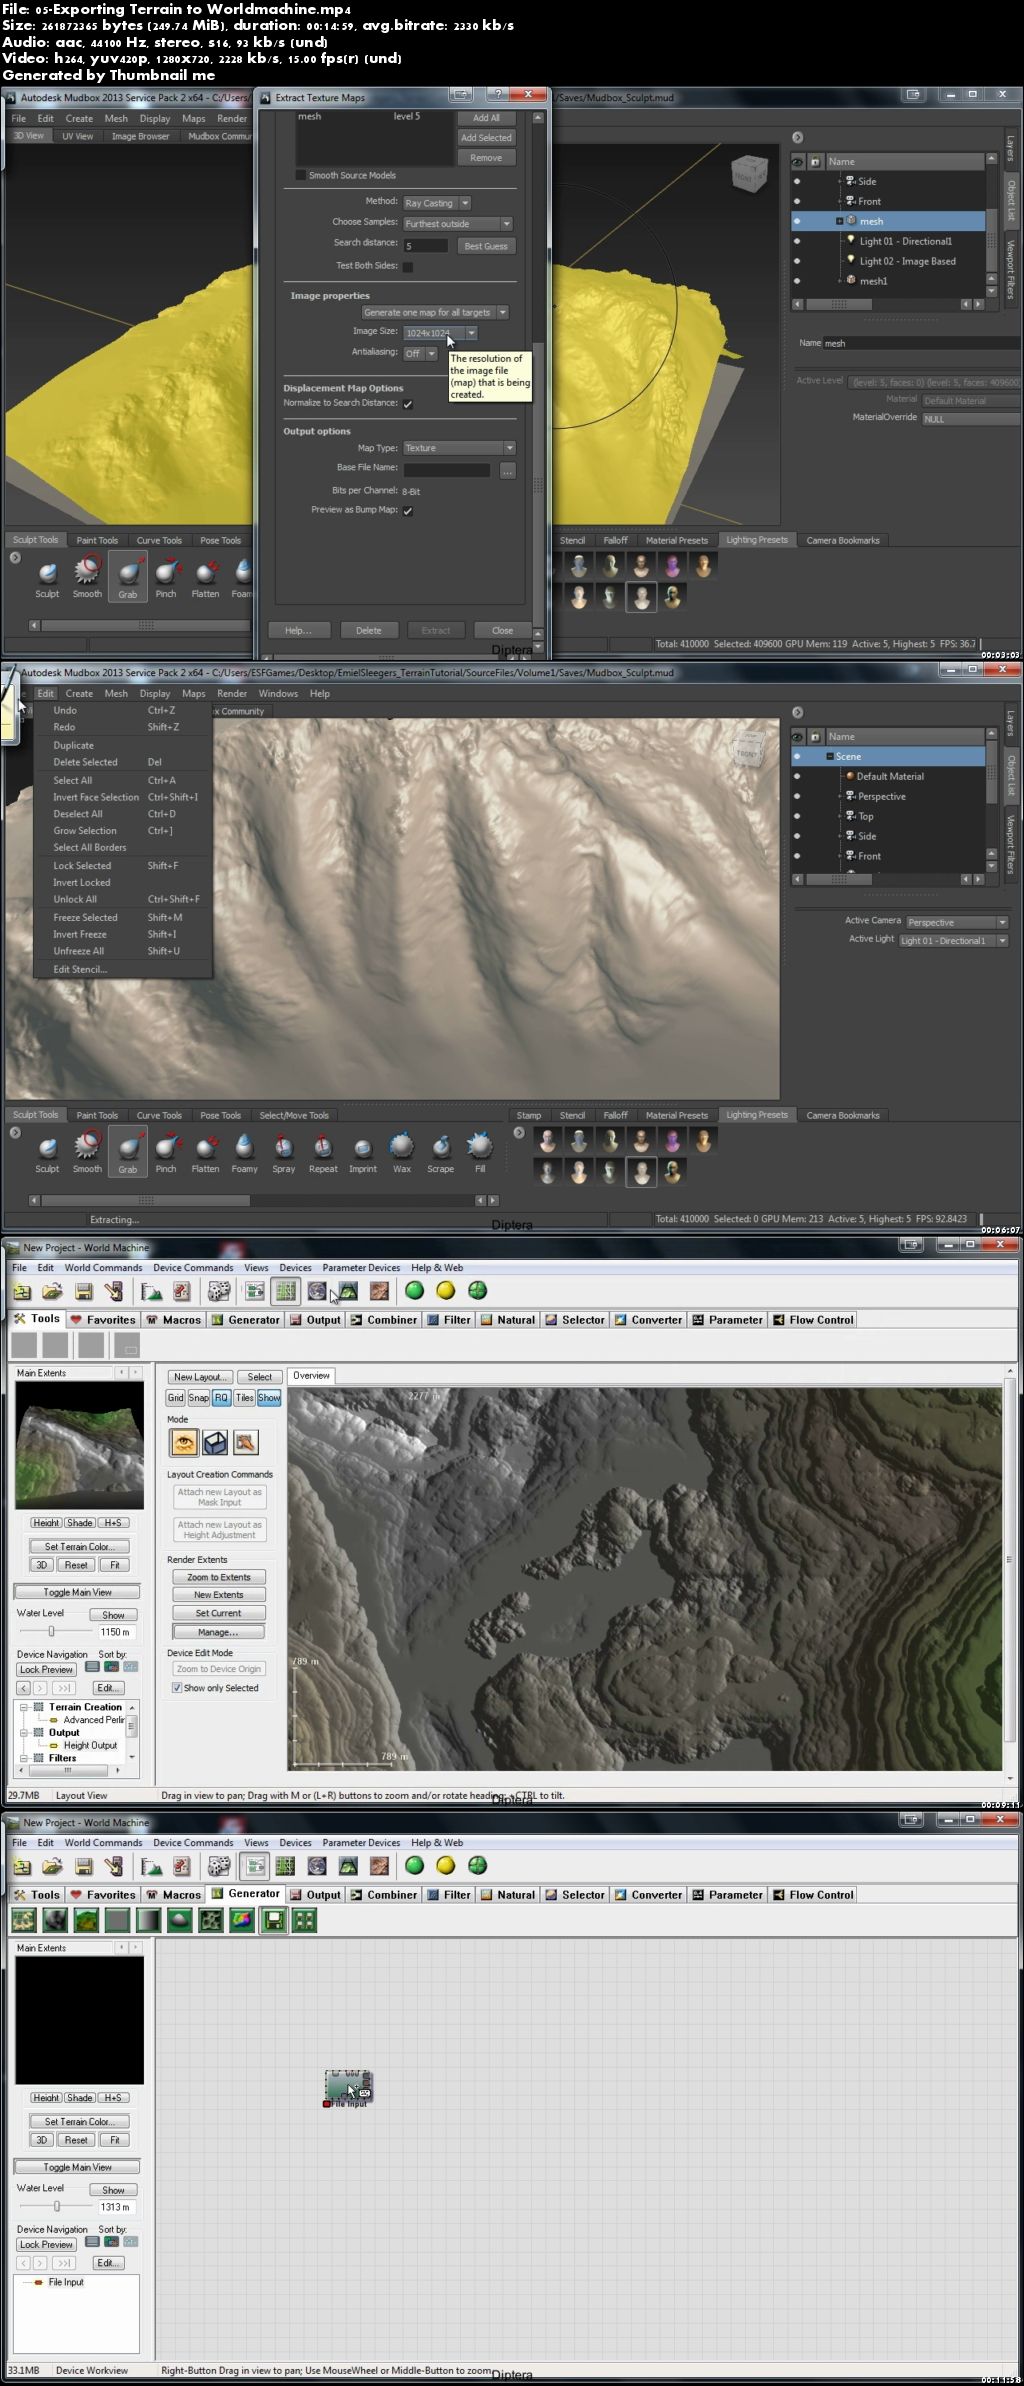Screen dimensions: 1024x2386
Task: Select the Imprint sculpt tool
Action: pos(363,1152)
